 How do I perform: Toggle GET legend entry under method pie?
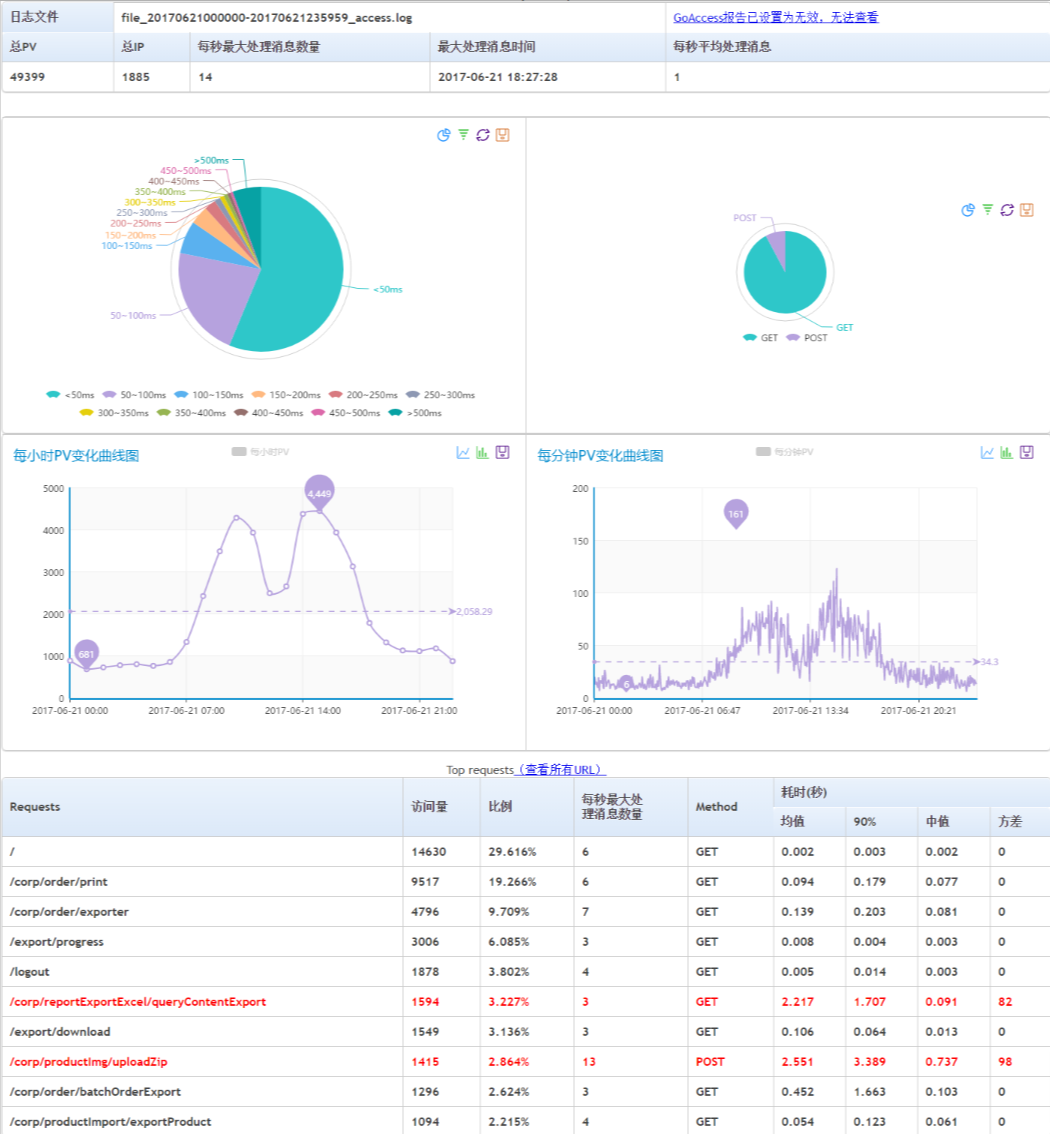pyautogui.click(x=761, y=338)
